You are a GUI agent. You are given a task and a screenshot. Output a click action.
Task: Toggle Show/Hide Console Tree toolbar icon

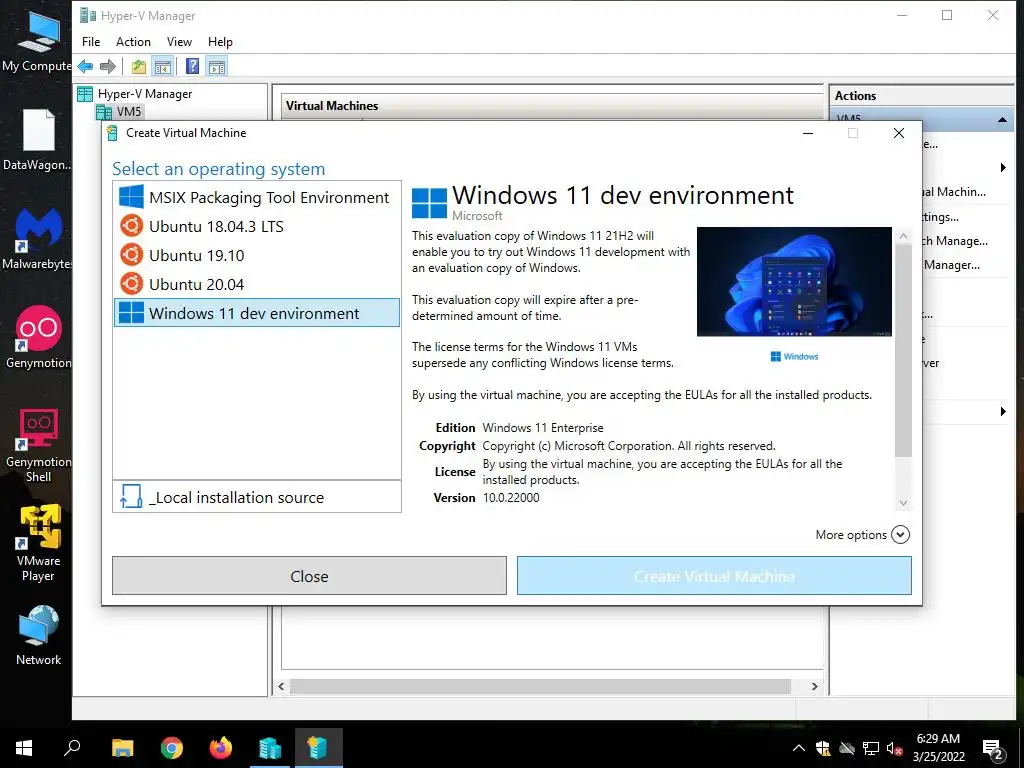162,66
